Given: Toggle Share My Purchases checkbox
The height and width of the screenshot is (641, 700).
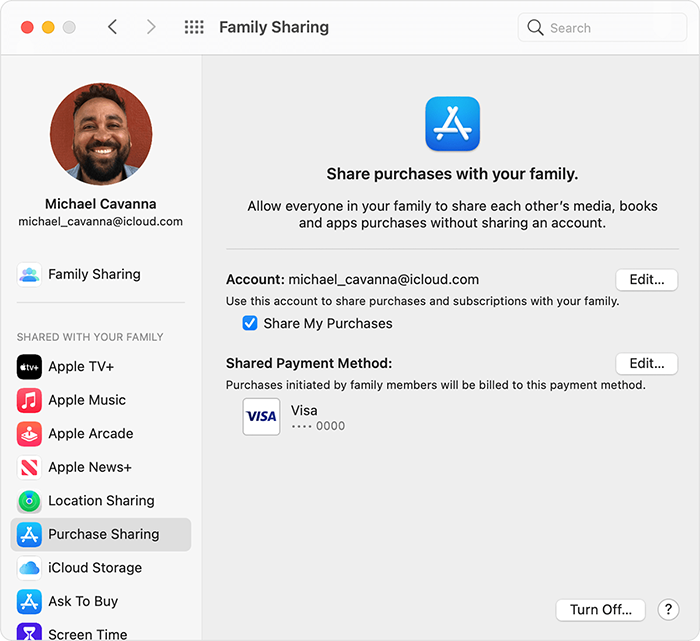Looking at the screenshot, I should click(250, 323).
